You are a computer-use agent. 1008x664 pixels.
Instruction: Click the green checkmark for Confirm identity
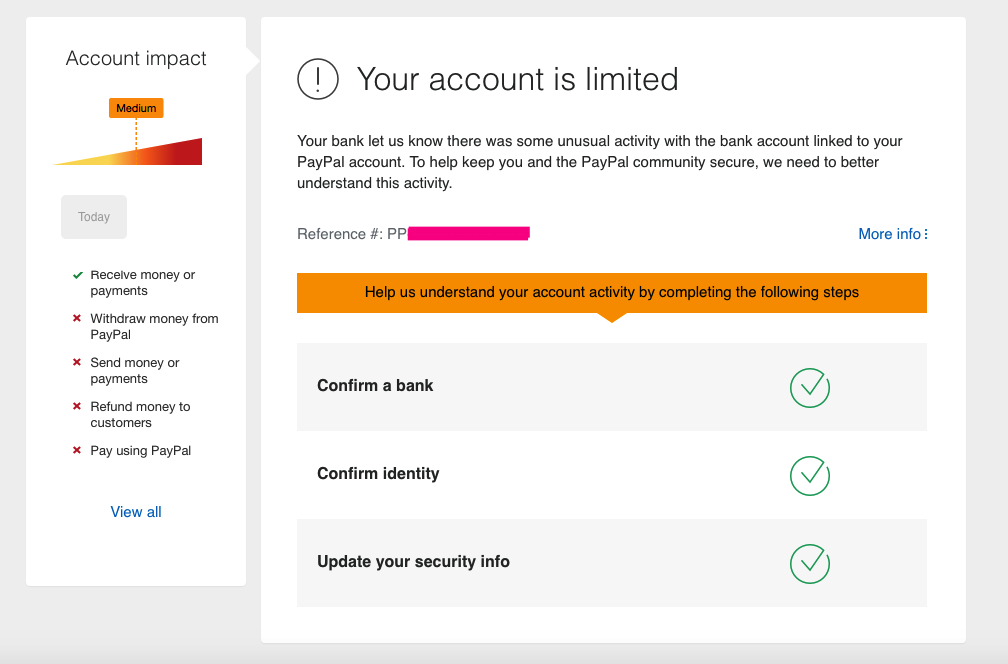click(809, 475)
